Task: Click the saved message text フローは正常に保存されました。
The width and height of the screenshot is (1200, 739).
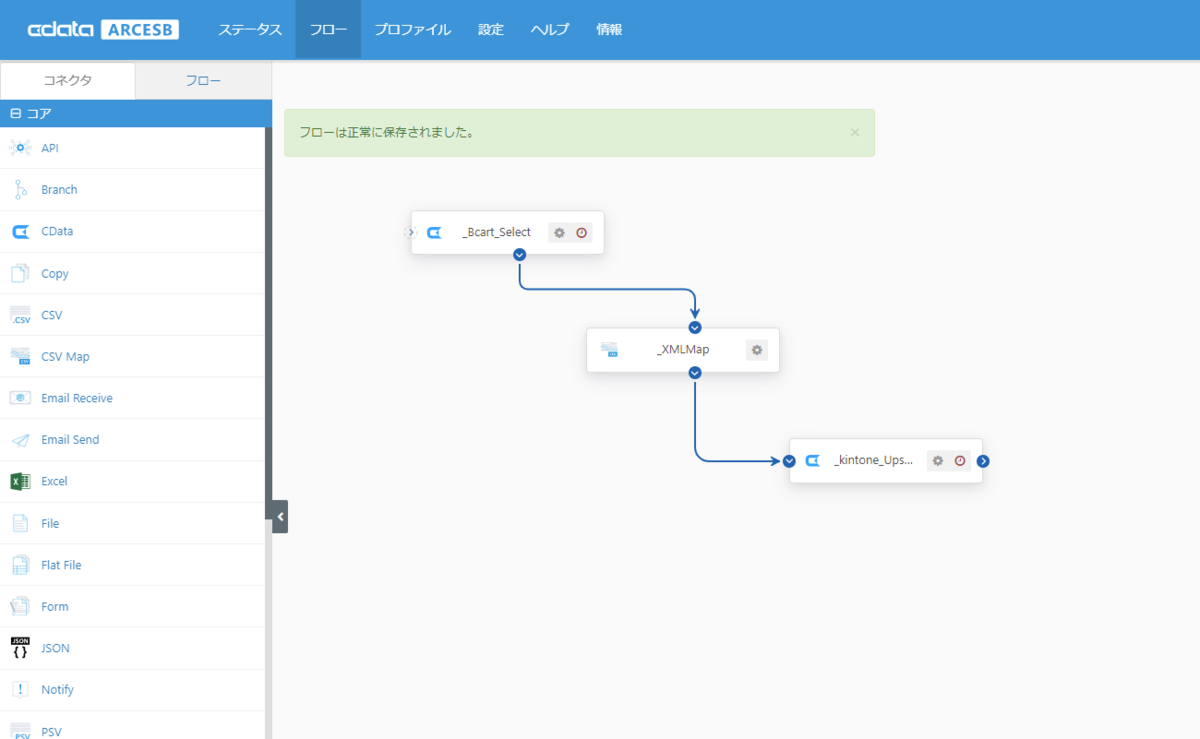Action: pos(387,132)
